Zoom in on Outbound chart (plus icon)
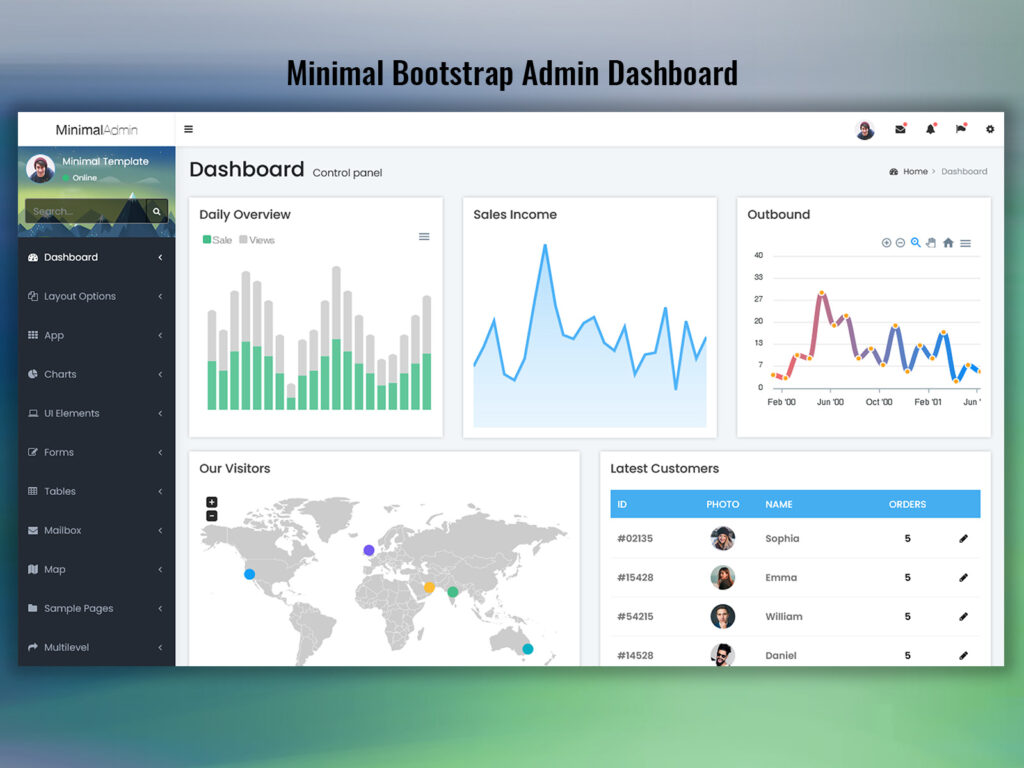 point(886,243)
